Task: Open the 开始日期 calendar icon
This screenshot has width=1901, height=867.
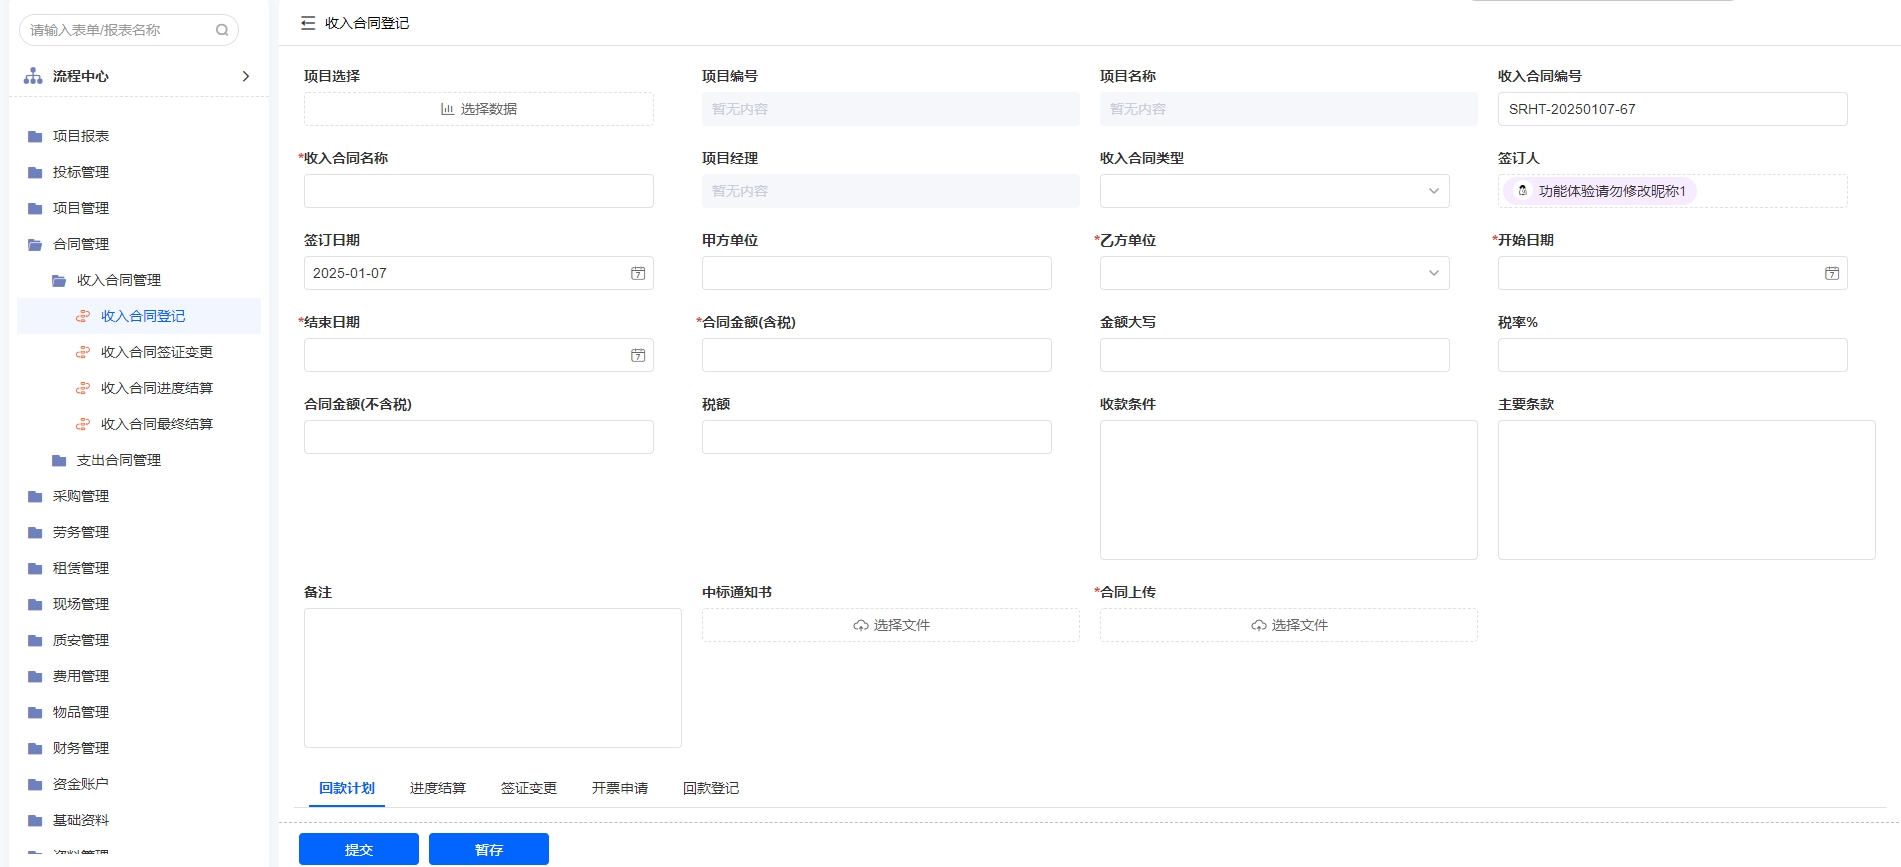Action: point(1831,273)
